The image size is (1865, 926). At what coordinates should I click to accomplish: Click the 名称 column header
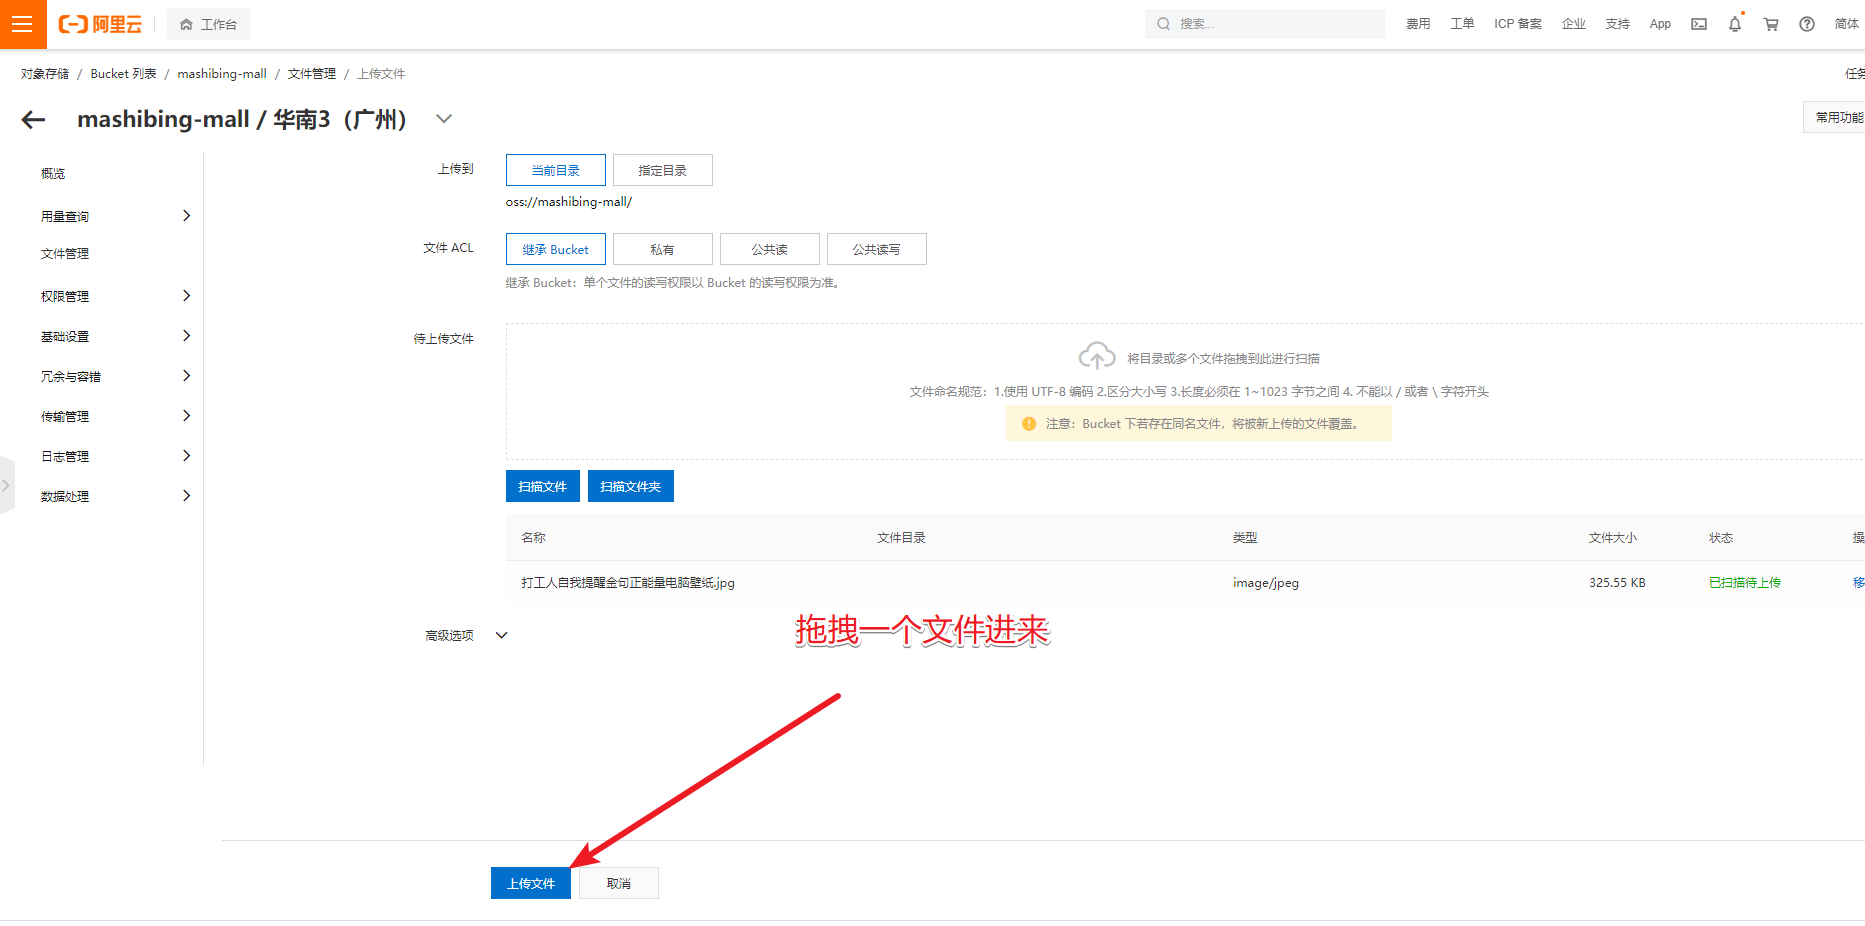(x=533, y=538)
